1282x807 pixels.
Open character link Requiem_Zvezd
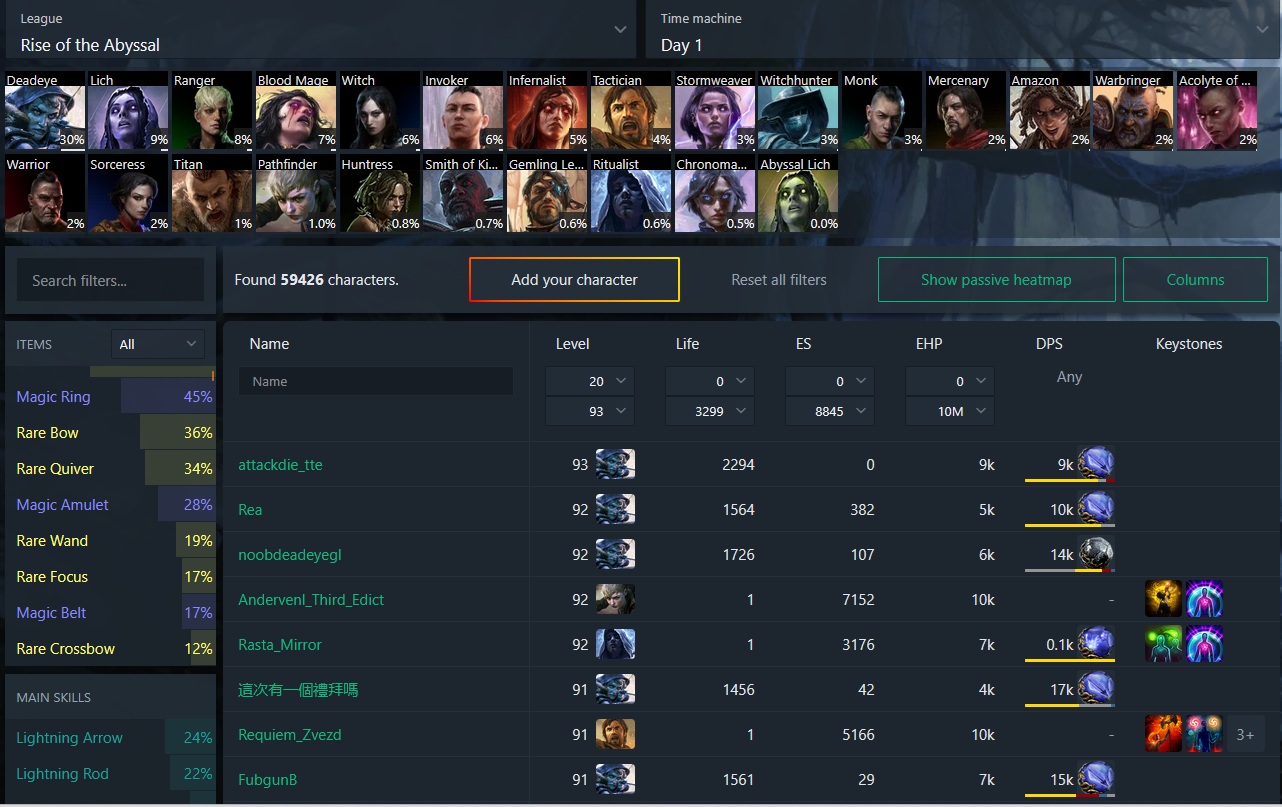[290, 735]
